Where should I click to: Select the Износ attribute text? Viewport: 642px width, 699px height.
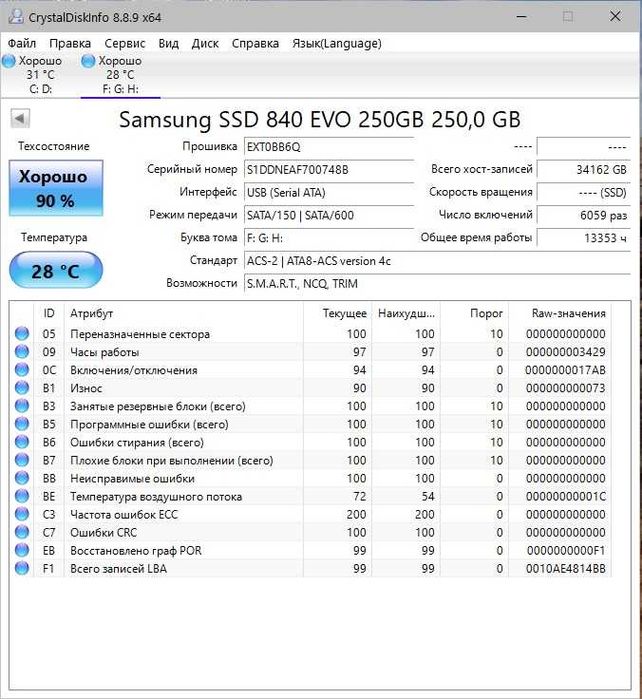[x=86, y=388]
